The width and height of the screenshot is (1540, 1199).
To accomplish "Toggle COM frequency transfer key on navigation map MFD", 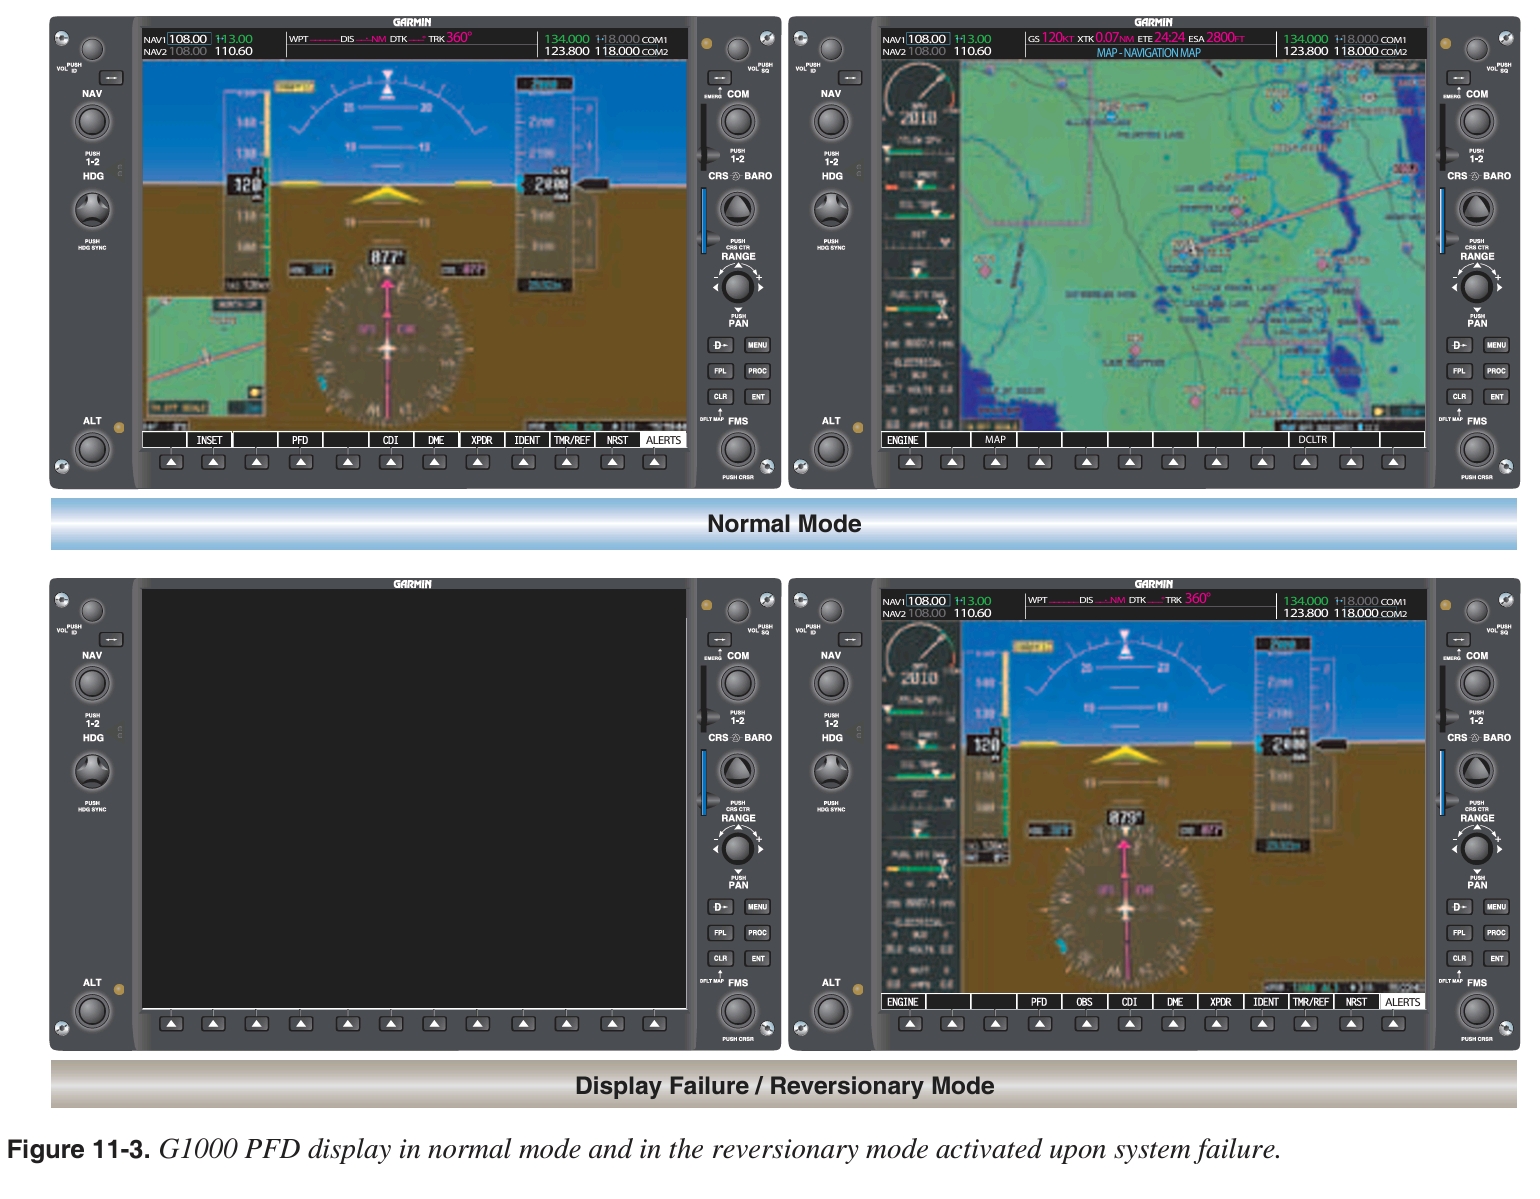I will (1458, 78).
